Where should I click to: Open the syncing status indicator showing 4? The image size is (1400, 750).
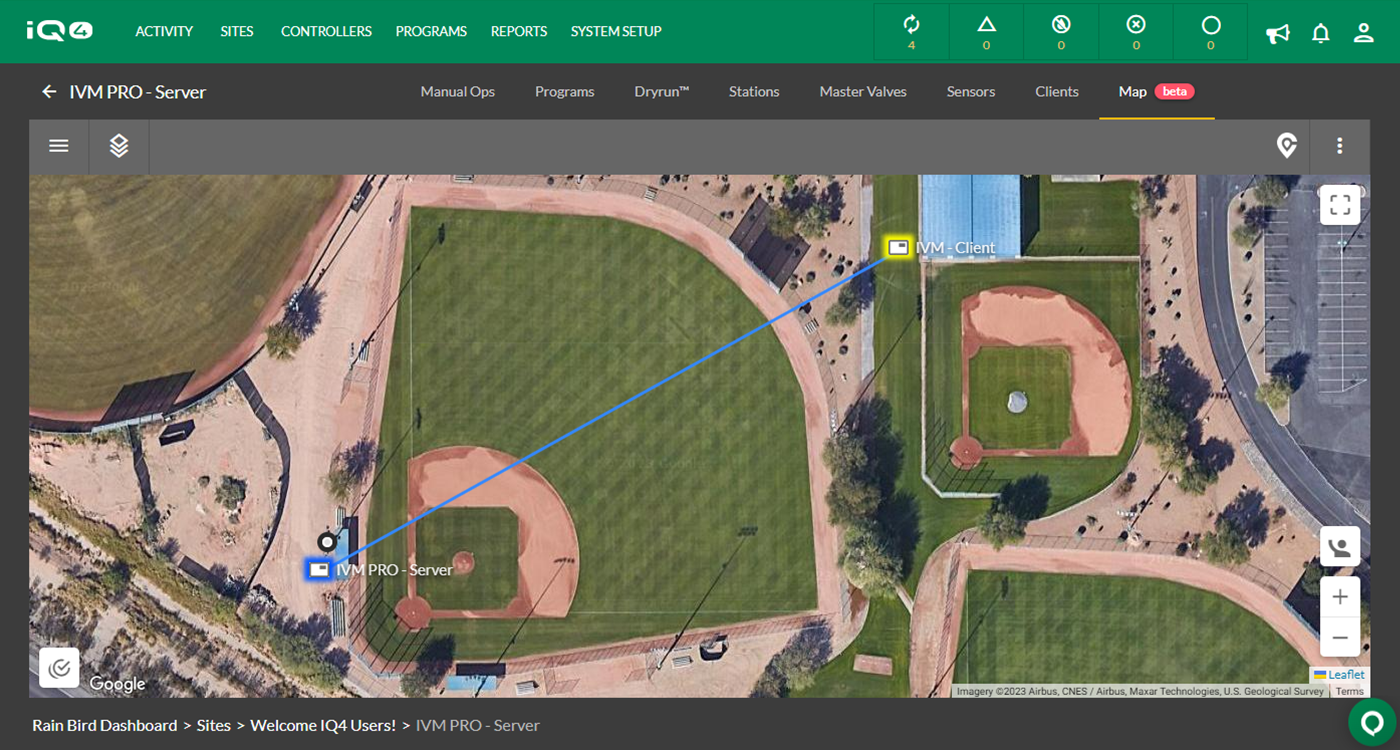[911, 32]
